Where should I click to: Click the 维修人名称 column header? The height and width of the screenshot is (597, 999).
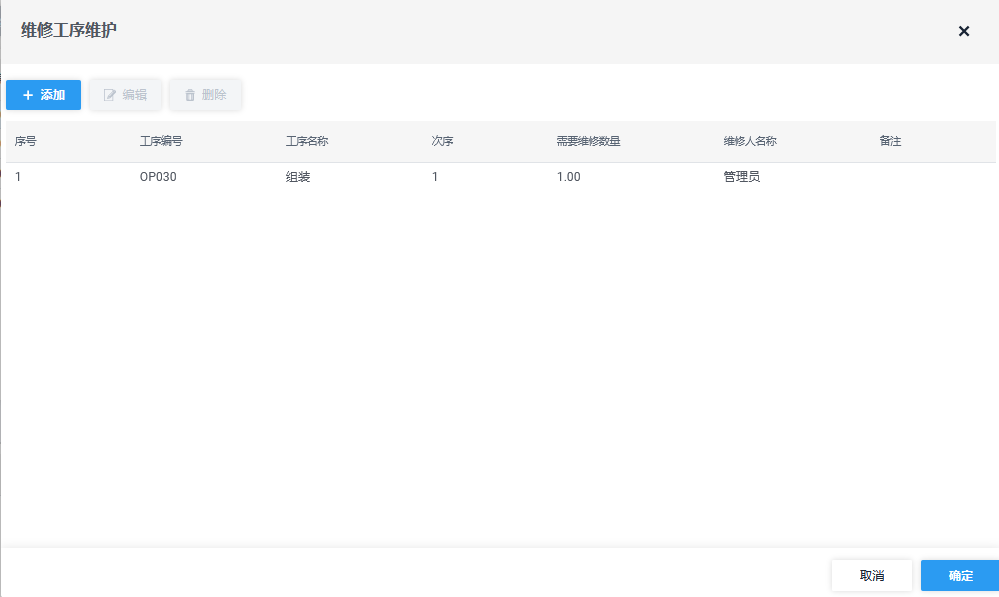click(750, 141)
